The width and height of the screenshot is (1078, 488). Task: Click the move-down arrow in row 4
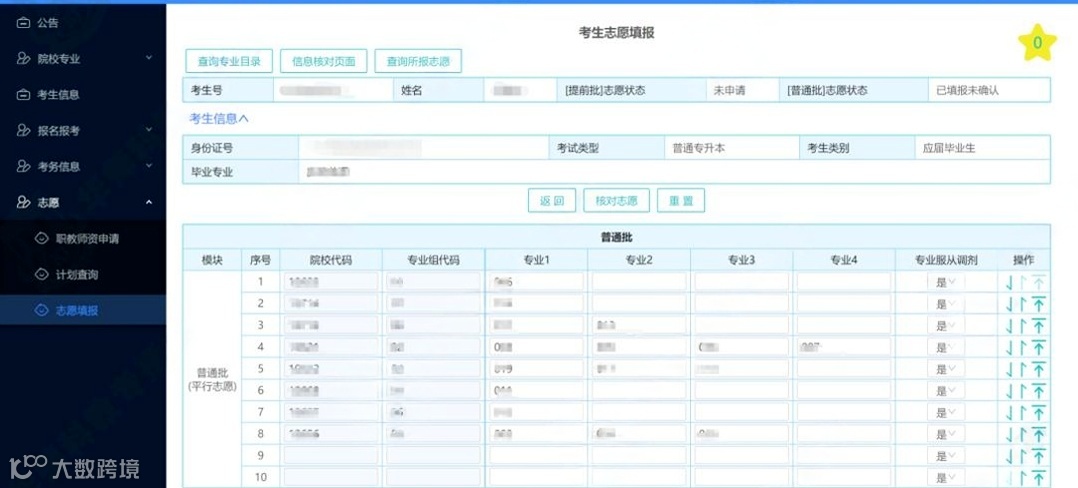(1010, 348)
